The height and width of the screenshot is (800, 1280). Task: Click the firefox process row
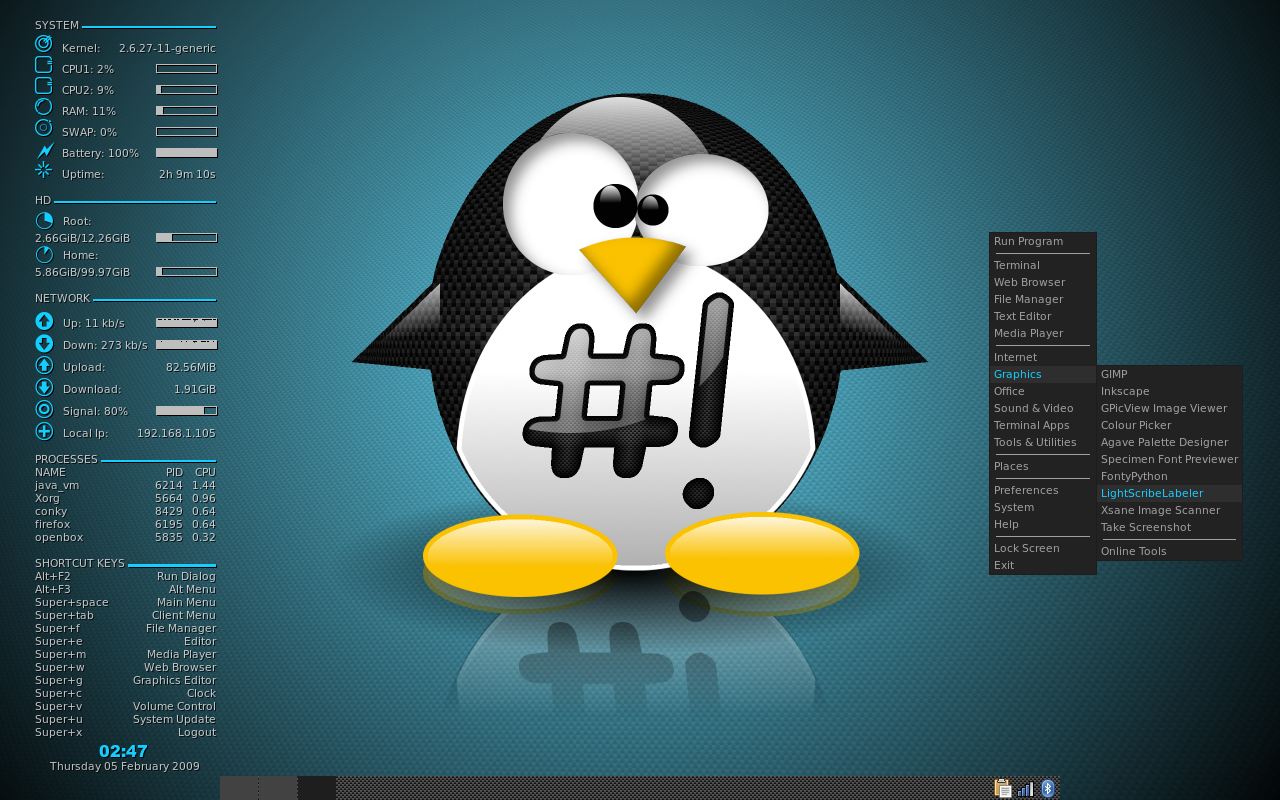(125, 524)
